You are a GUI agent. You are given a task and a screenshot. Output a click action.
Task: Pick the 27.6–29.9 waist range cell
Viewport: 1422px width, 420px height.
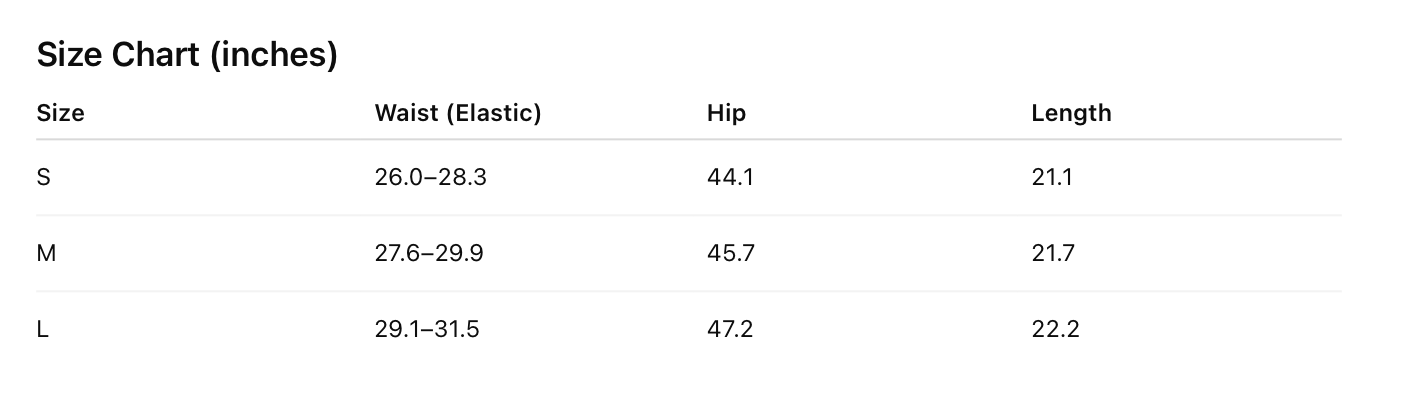429,253
